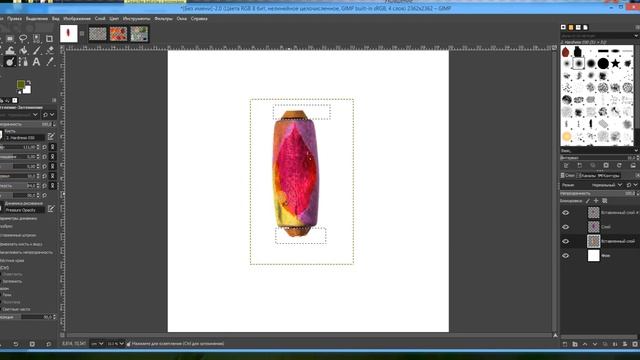Viewport: 640px width, 360px height.
Task: Select the Free Select lasso tool
Action: pos(23,39)
